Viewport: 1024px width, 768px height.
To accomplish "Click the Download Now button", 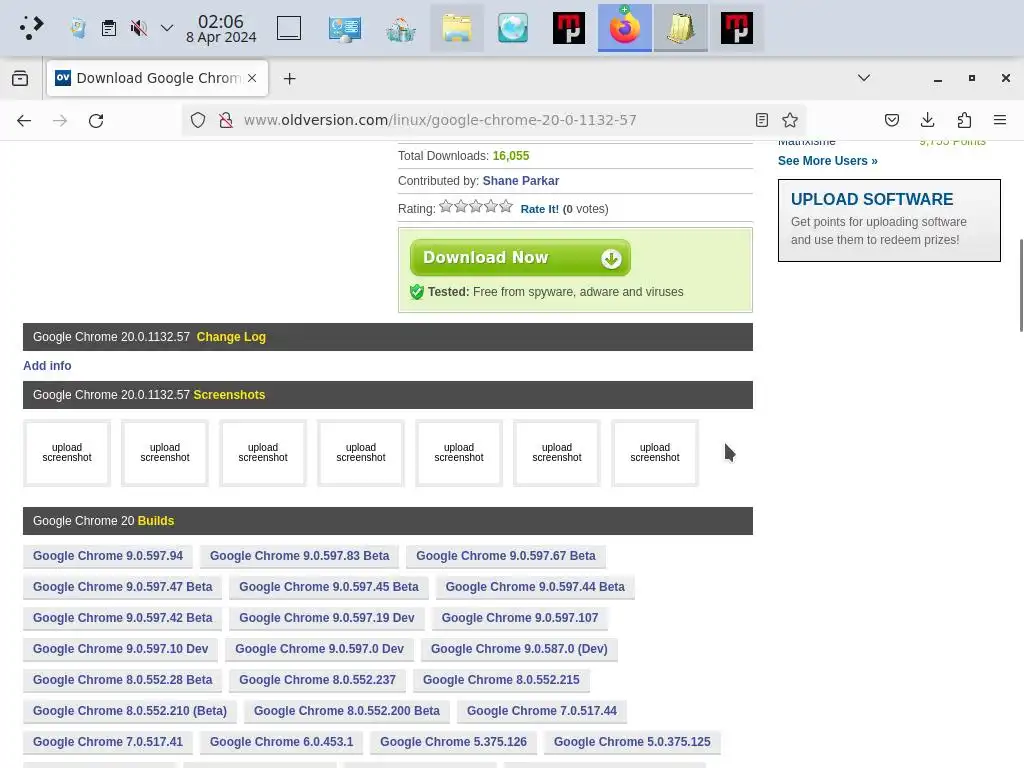I will tap(520, 258).
